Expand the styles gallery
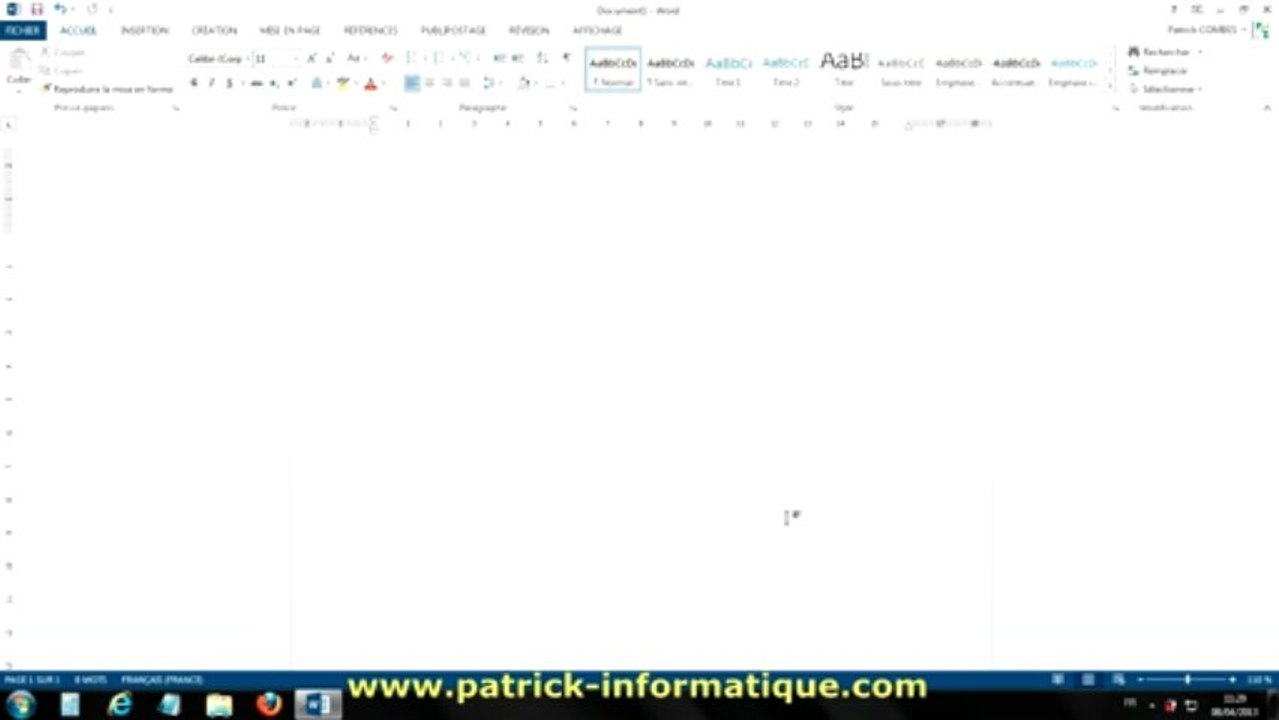Viewport: 1279px width, 720px height. pyautogui.click(x=1109, y=86)
